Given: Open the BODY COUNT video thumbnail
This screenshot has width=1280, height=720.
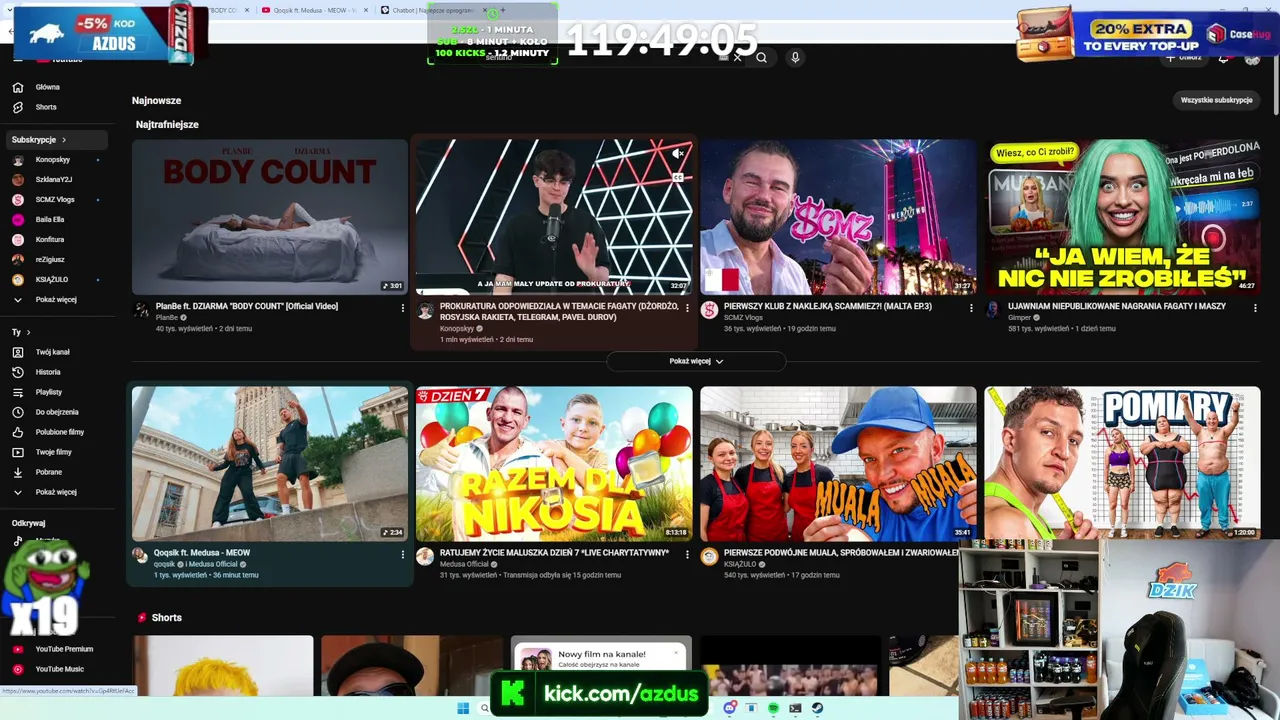Looking at the screenshot, I should 270,216.
